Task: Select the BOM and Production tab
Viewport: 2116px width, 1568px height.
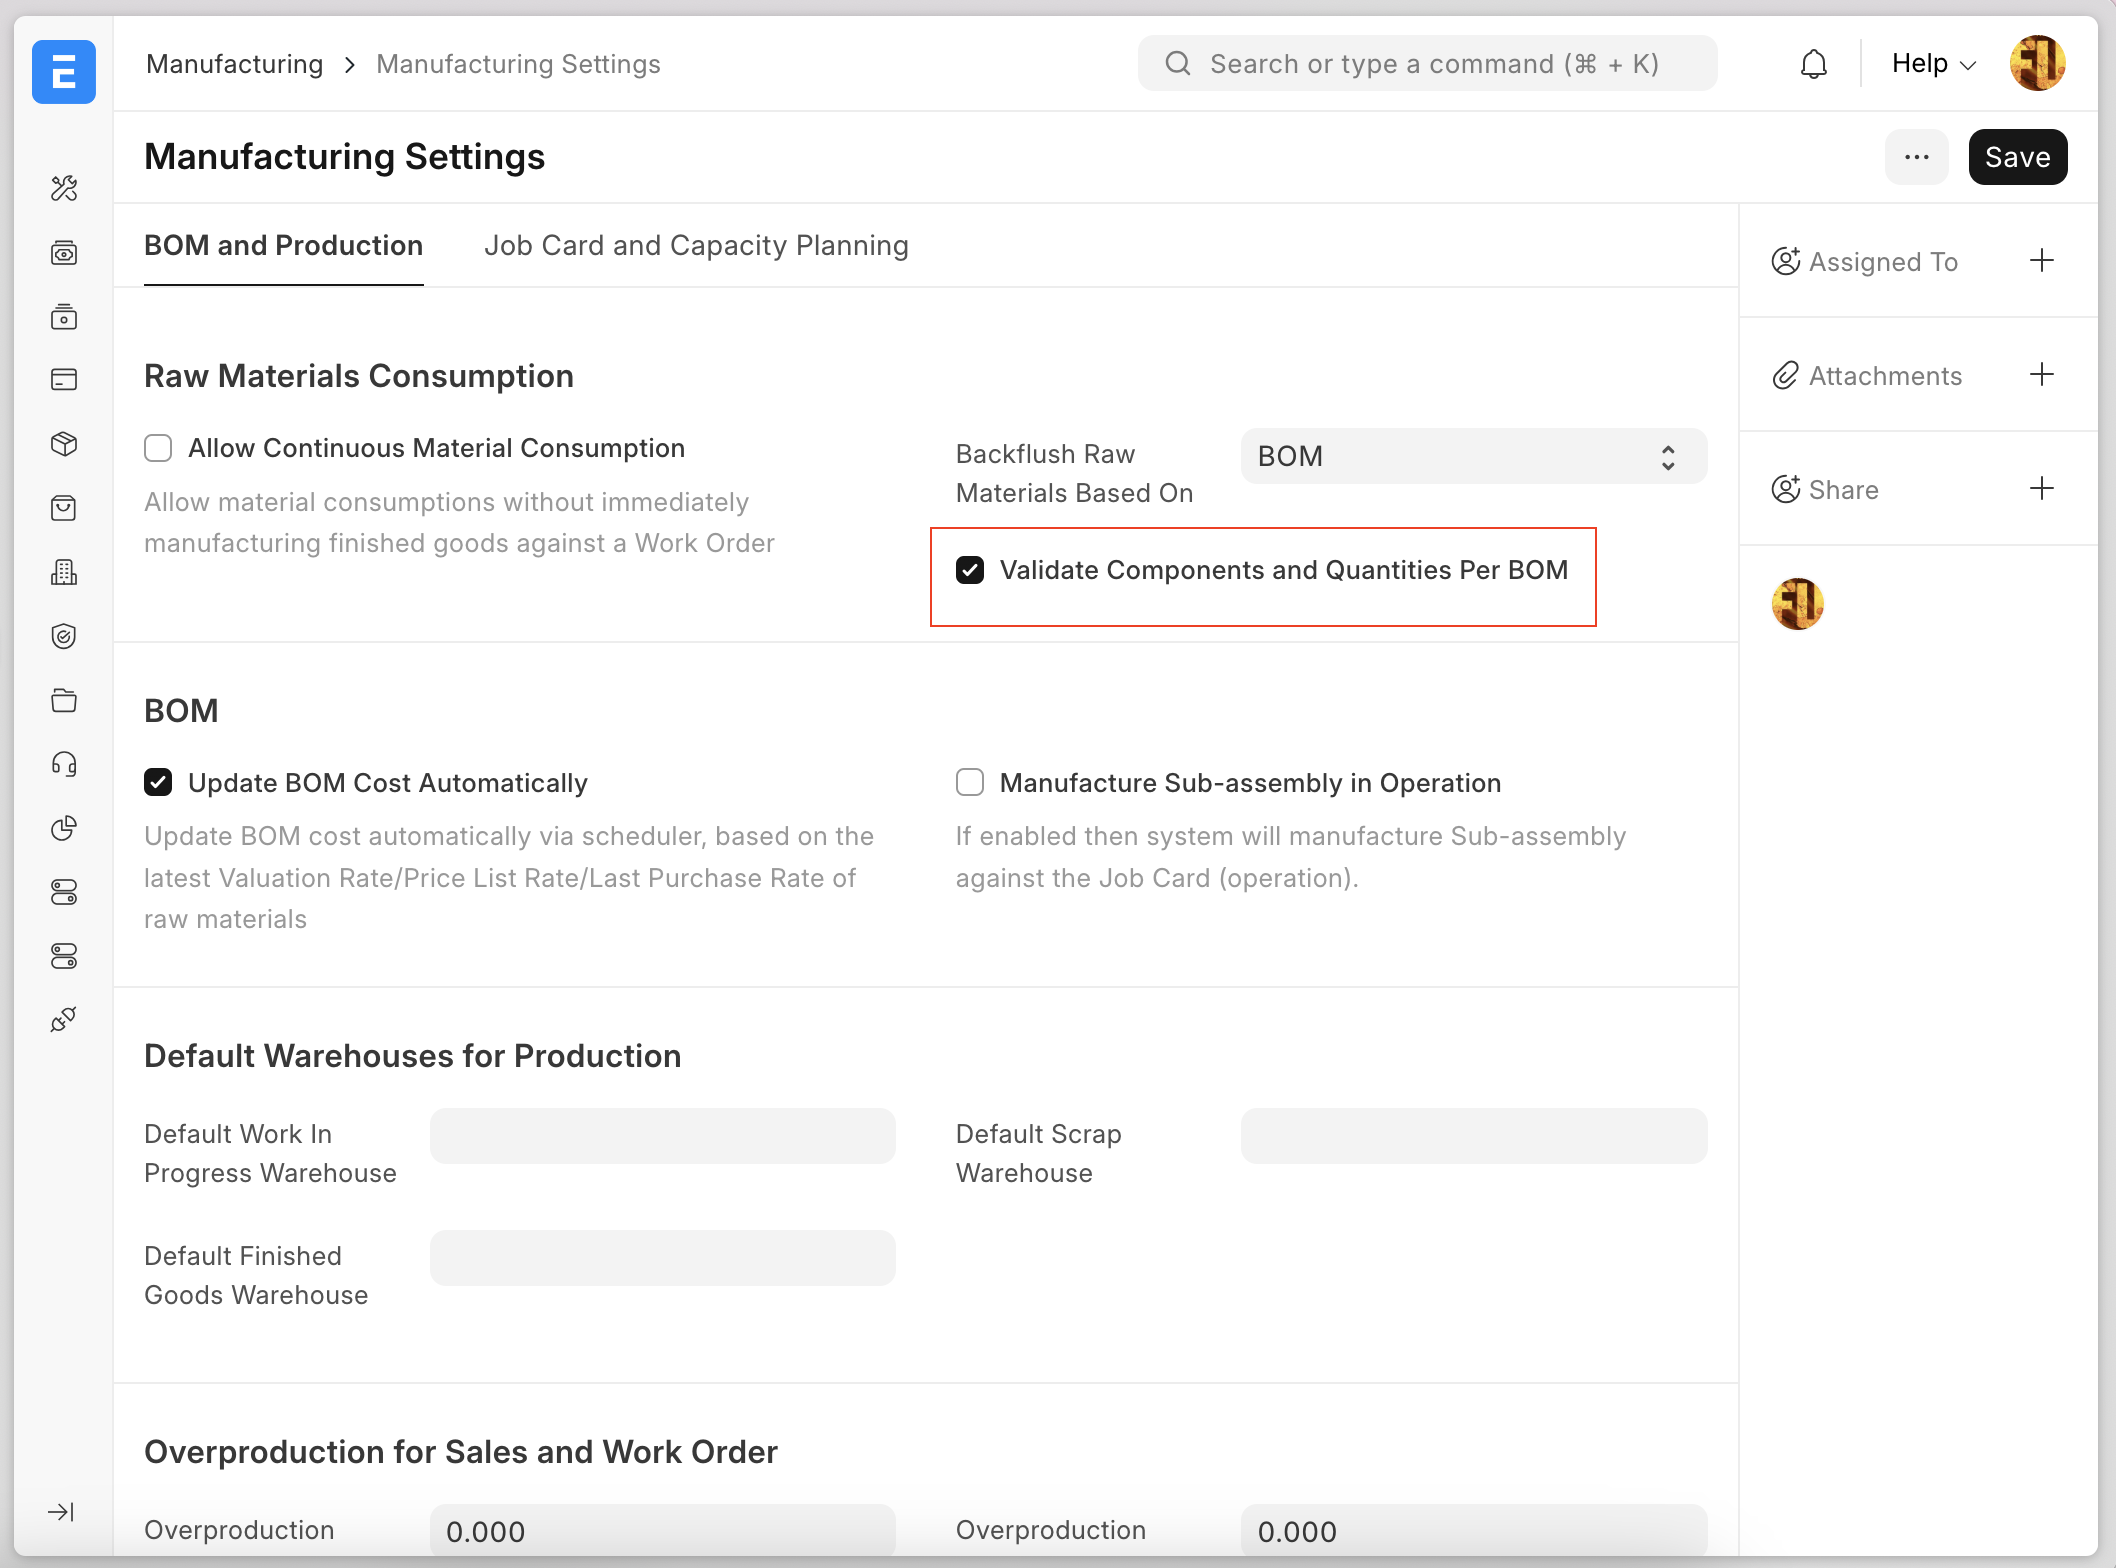Action: click(x=283, y=246)
